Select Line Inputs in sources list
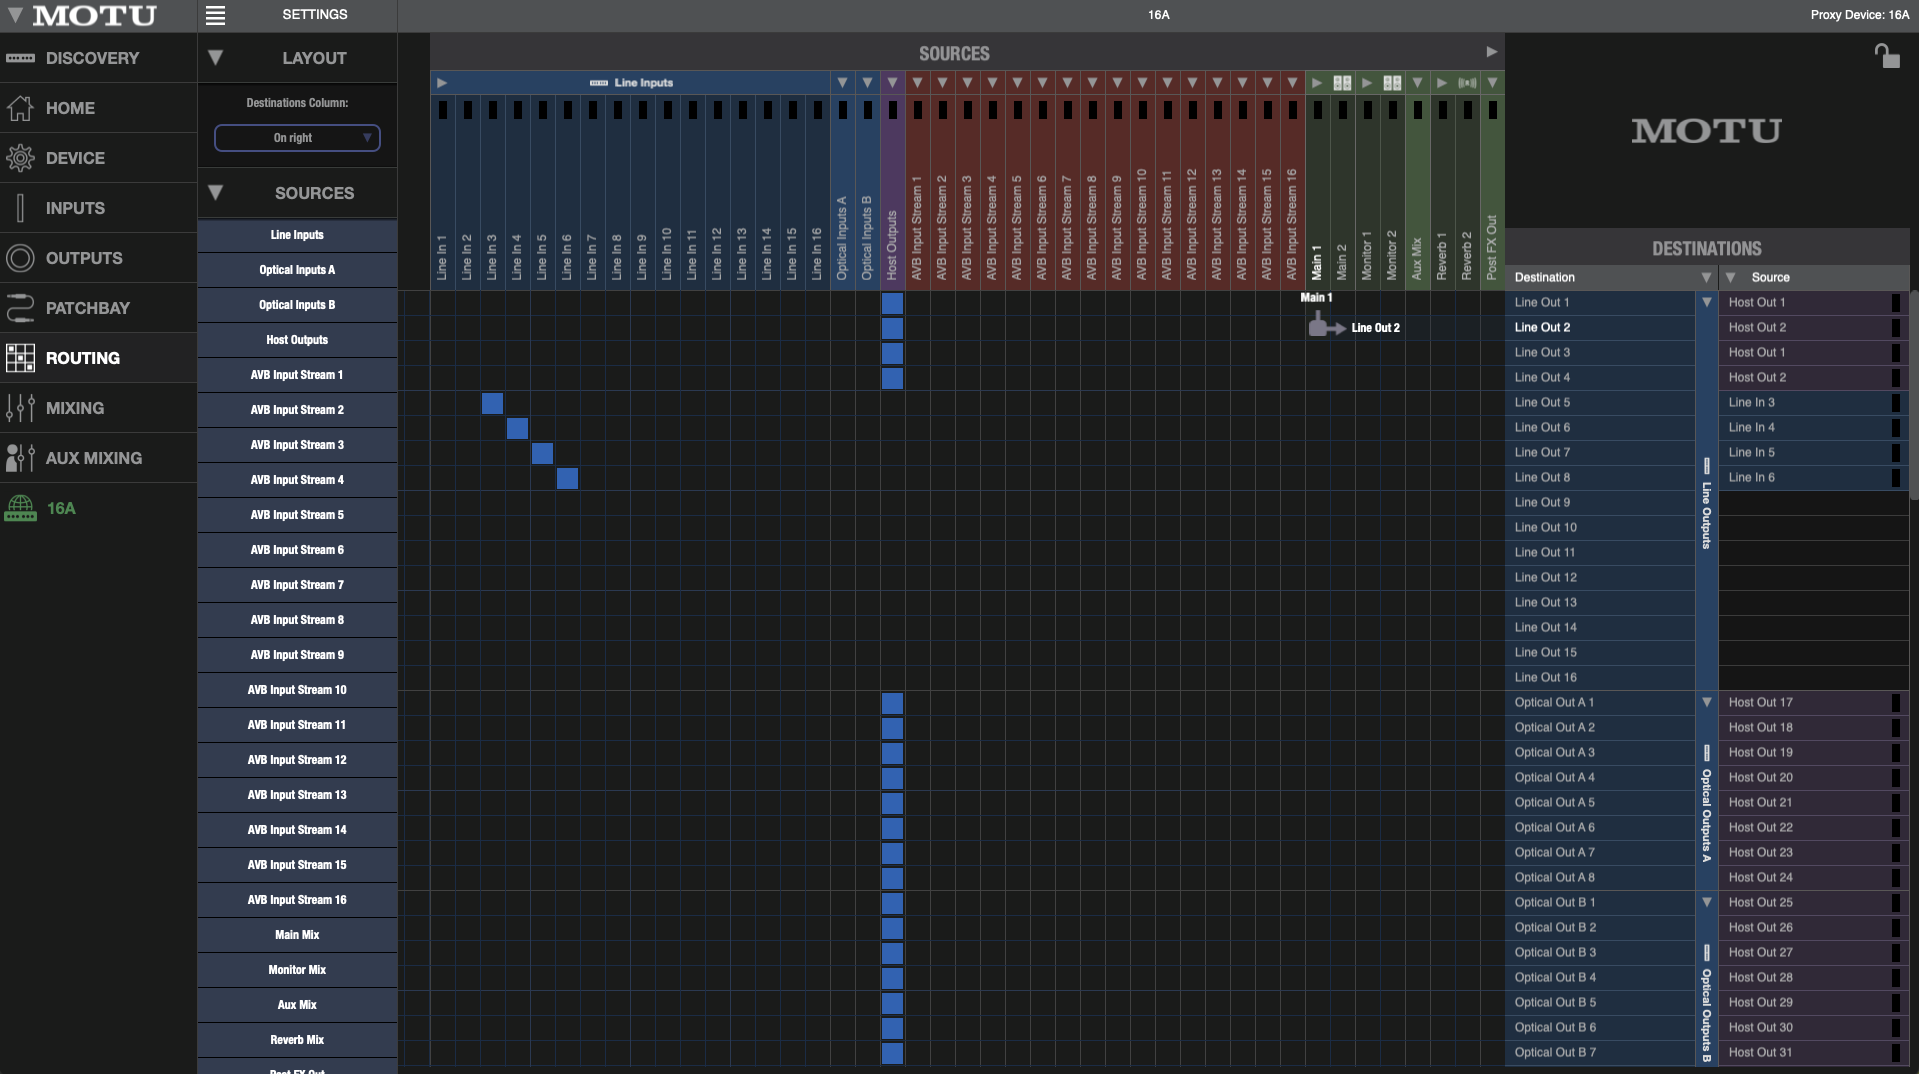The width and height of the screenshot is (1919, 1074). click(x=297, y=235)
